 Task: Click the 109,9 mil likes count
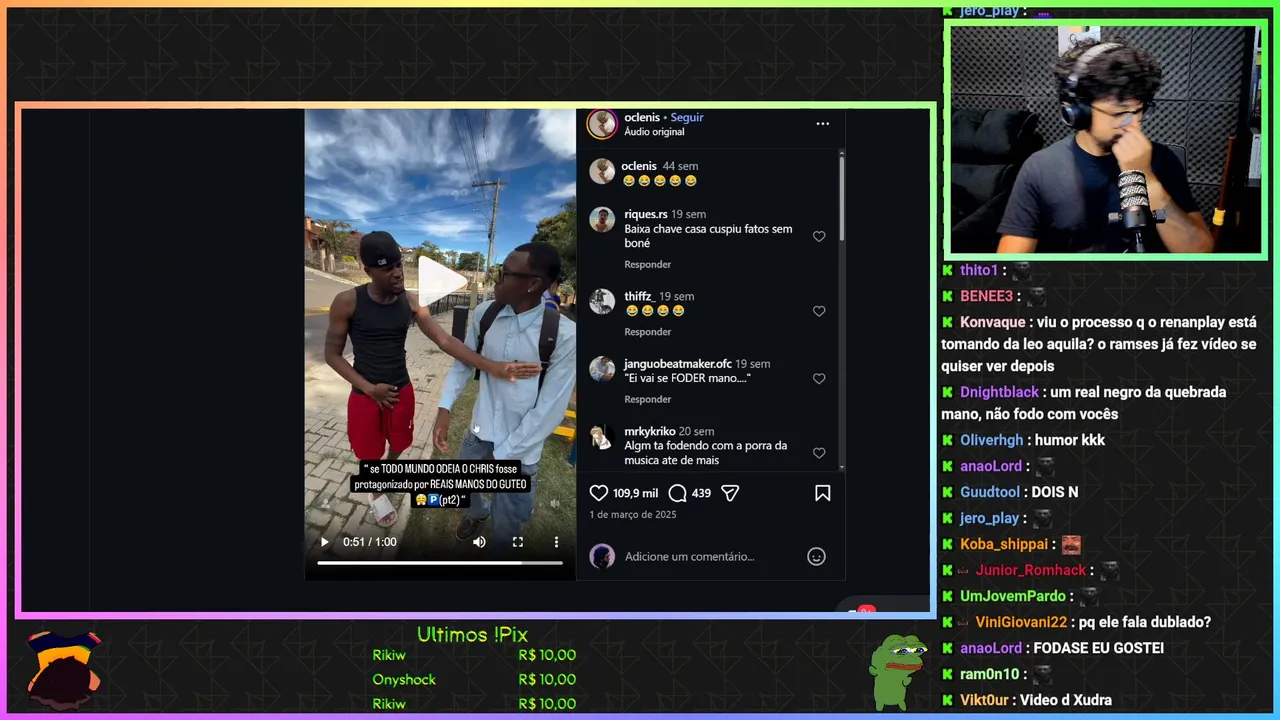(635, 493)
